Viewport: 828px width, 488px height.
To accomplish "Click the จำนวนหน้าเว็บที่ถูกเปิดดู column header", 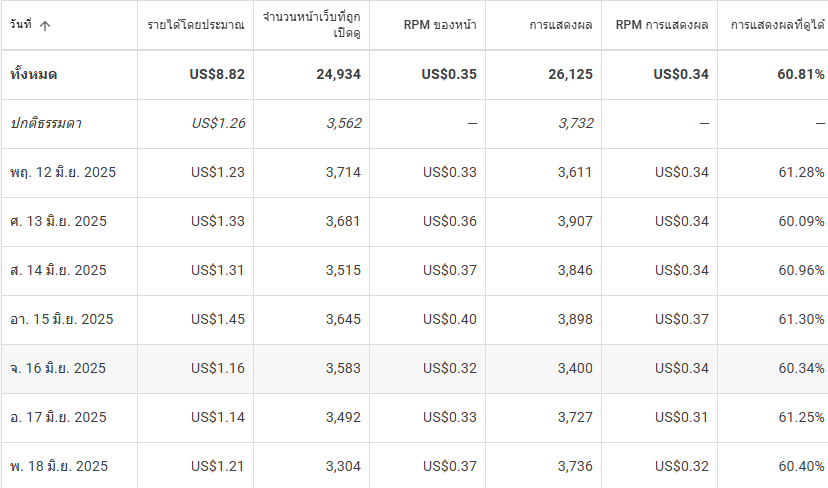I will 312,25.
